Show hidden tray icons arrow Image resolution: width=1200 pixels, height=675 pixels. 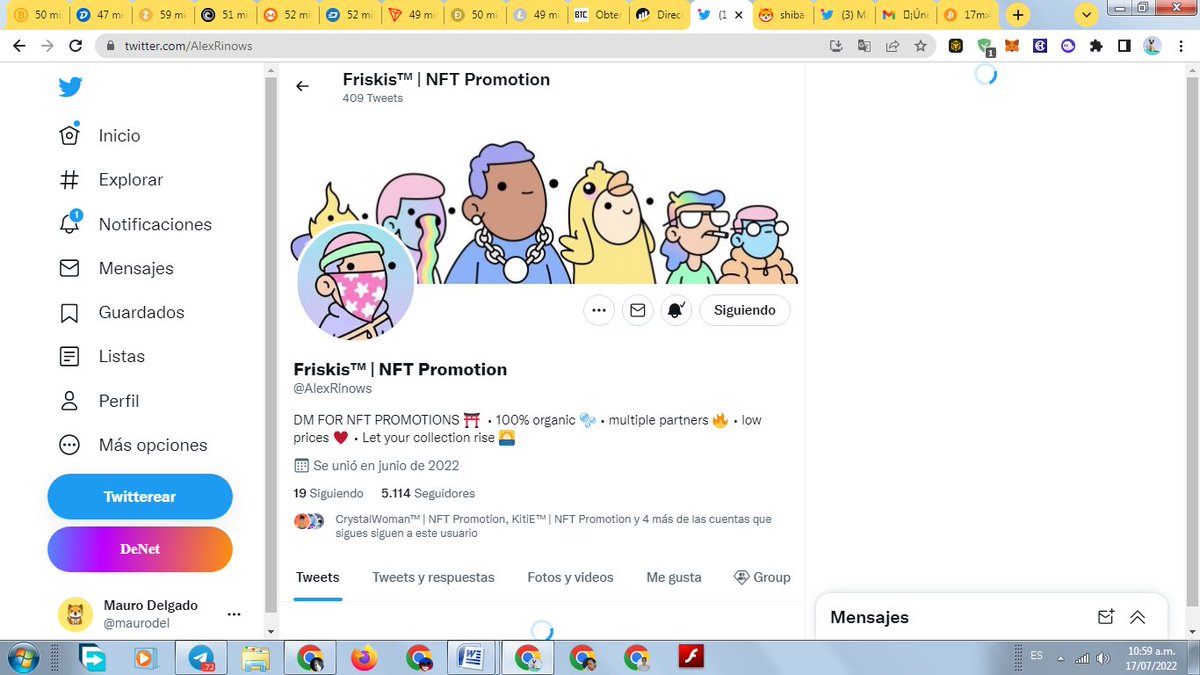coord(1063,658)
